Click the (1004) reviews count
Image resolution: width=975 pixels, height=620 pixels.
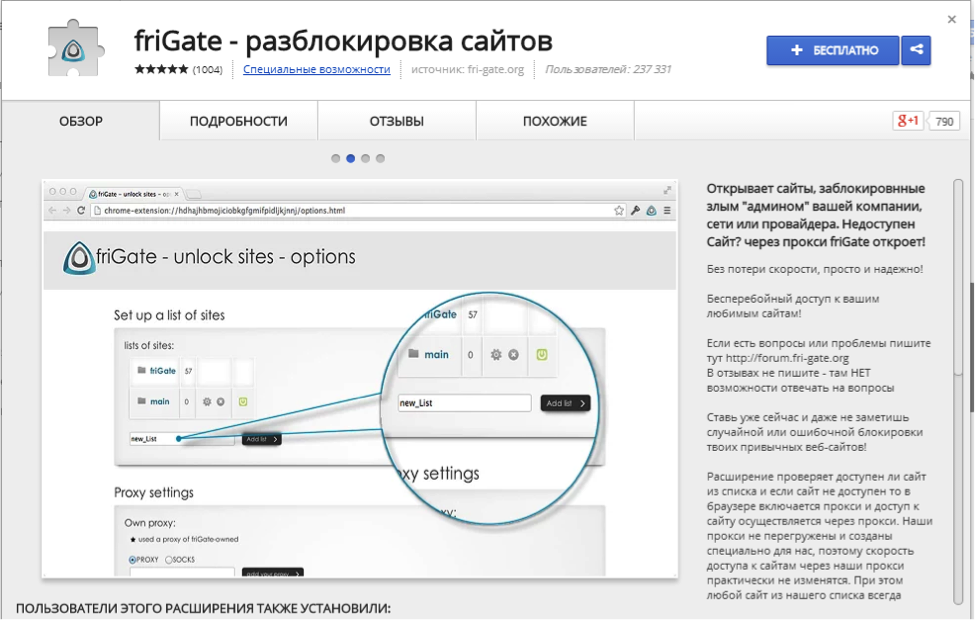tap(207, 70)
